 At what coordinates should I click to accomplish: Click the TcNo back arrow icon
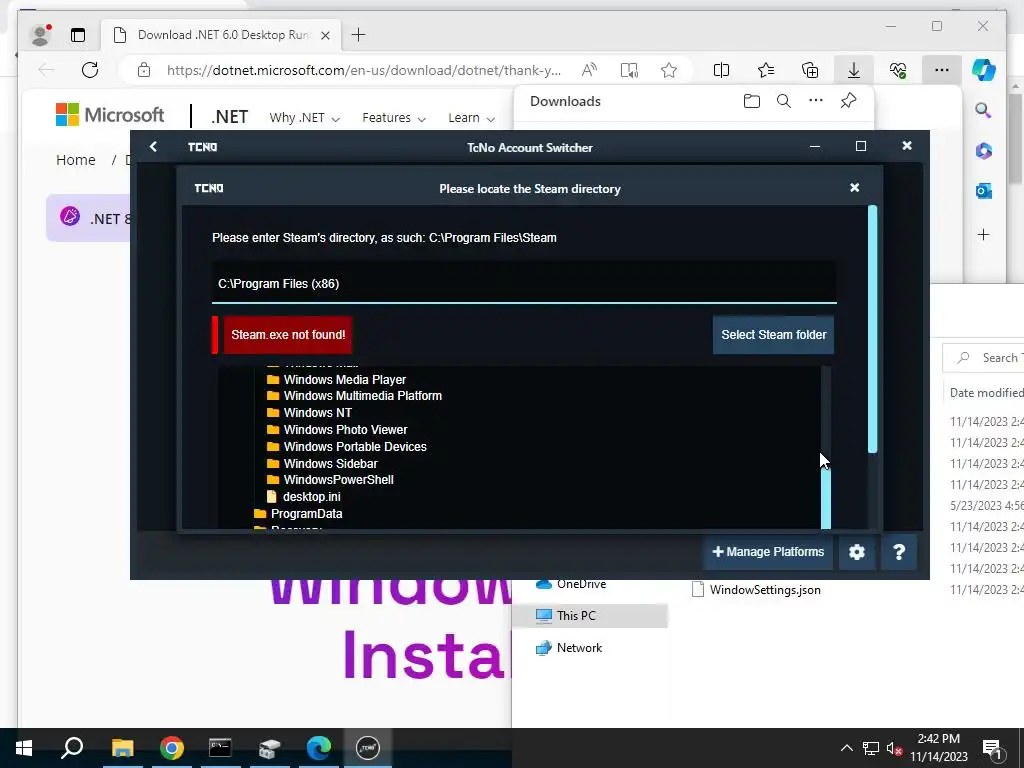(x=153, y=147)
